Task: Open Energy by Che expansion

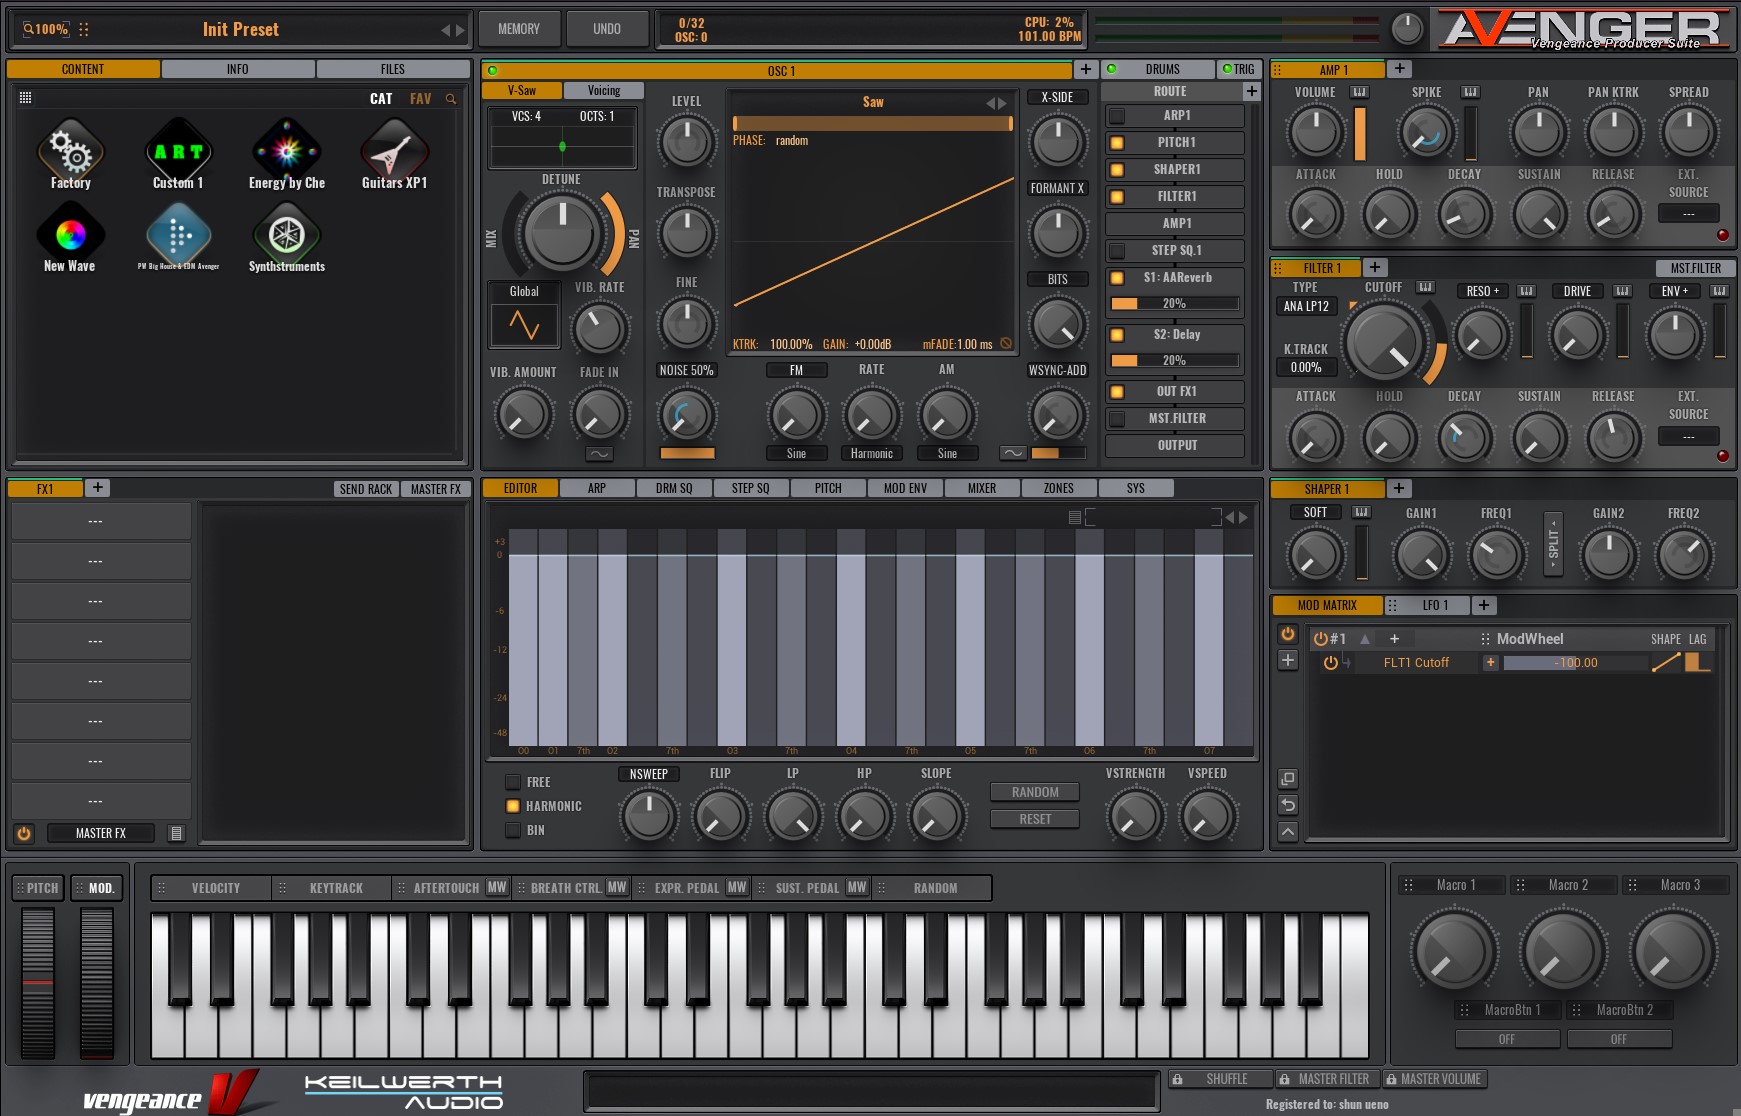Action: click(287, 154)
